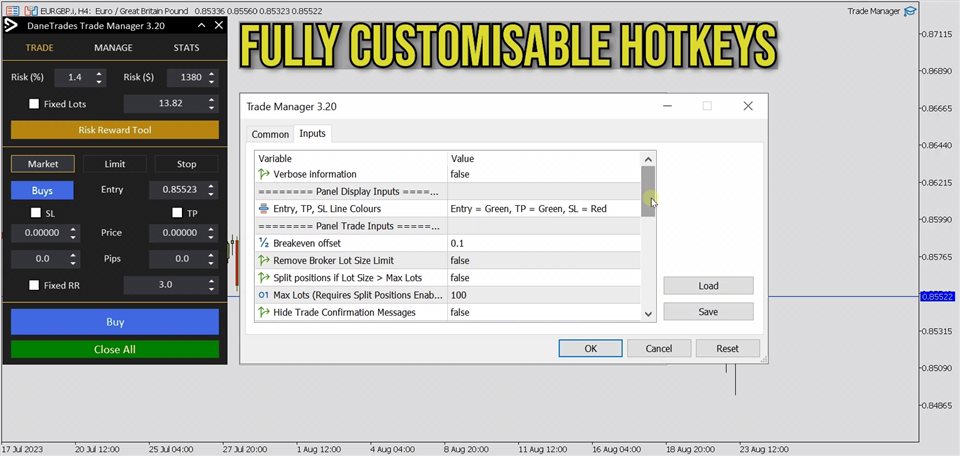Click the Breakeven offset row icon
The image size is (960, 456).
(264, 243)
